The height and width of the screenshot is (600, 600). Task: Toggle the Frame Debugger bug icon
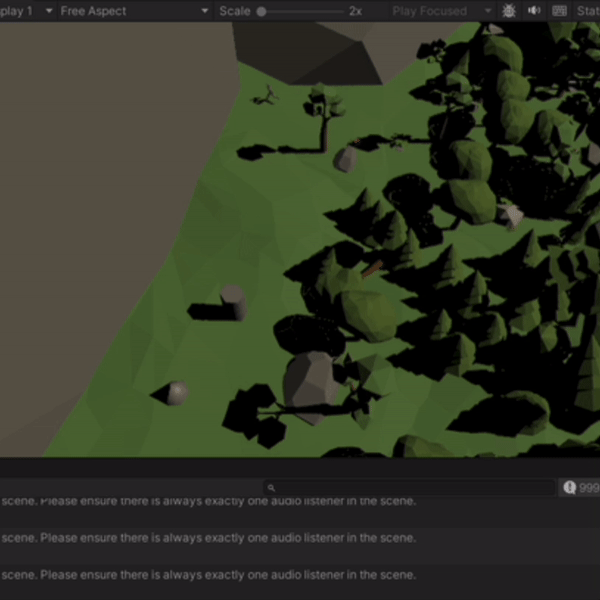pyautogui.click(x=509, y=11)
